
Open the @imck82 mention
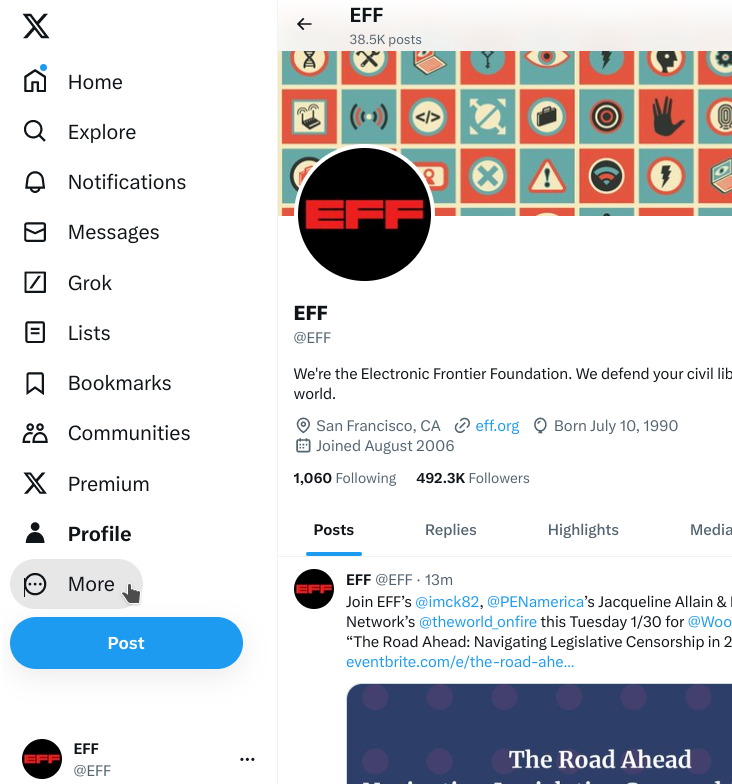[446, 602]
